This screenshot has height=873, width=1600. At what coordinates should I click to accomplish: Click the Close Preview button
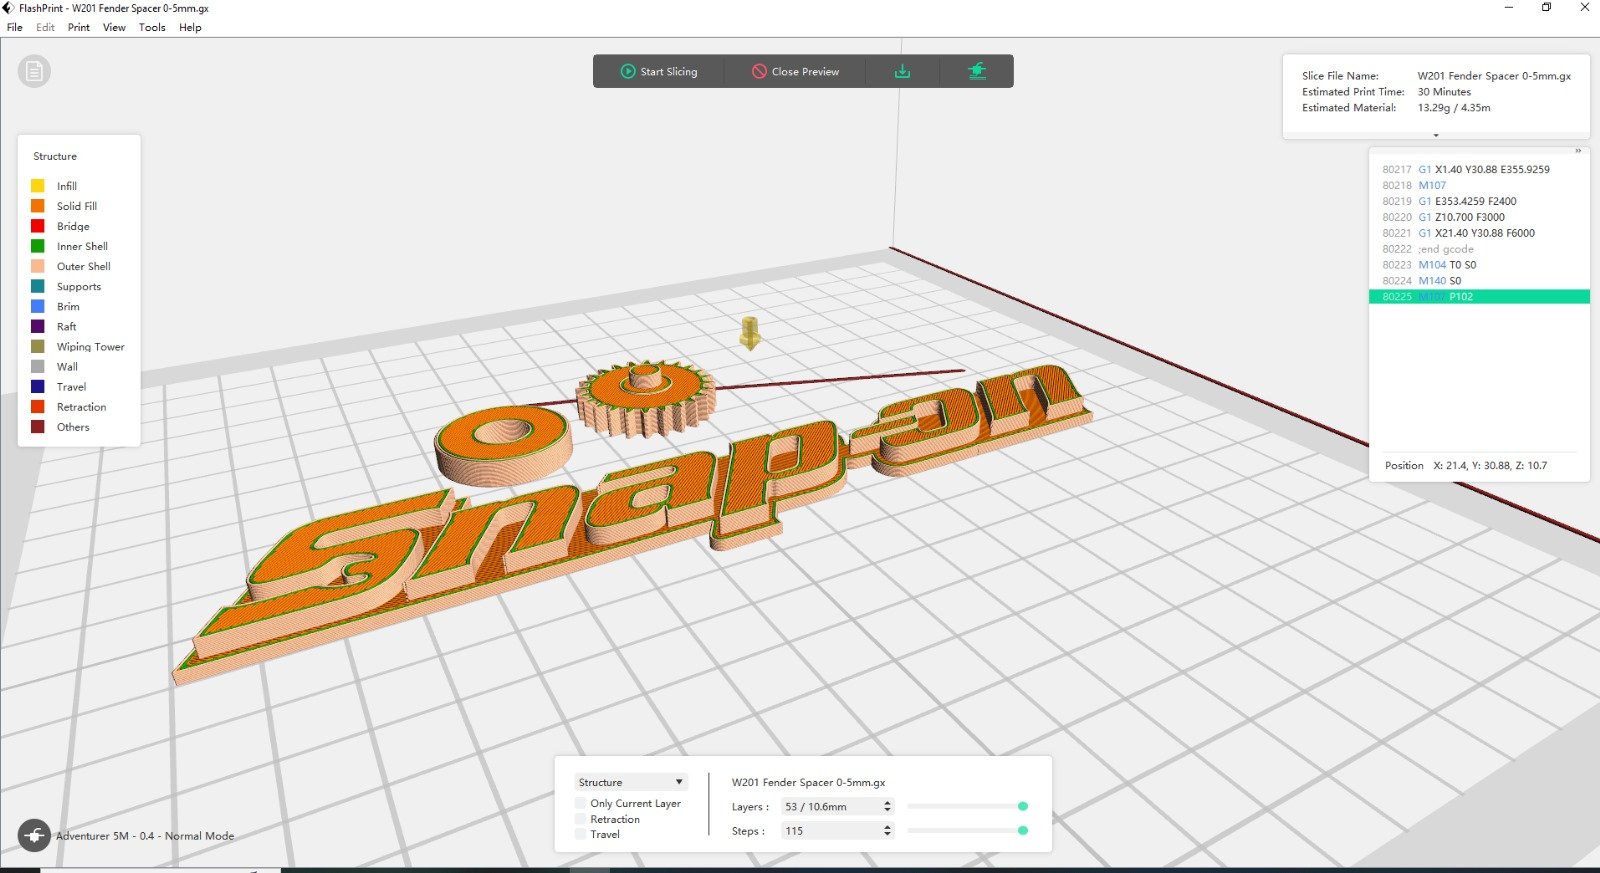[x=795, y=71]
